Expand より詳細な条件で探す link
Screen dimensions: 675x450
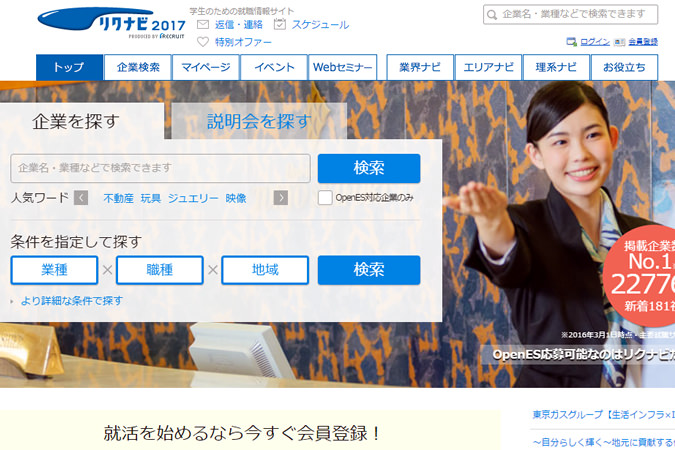[71, 301]
